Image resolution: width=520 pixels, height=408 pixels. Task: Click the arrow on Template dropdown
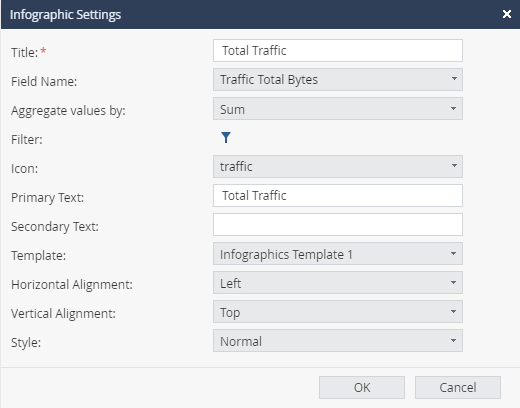point(453,254)
